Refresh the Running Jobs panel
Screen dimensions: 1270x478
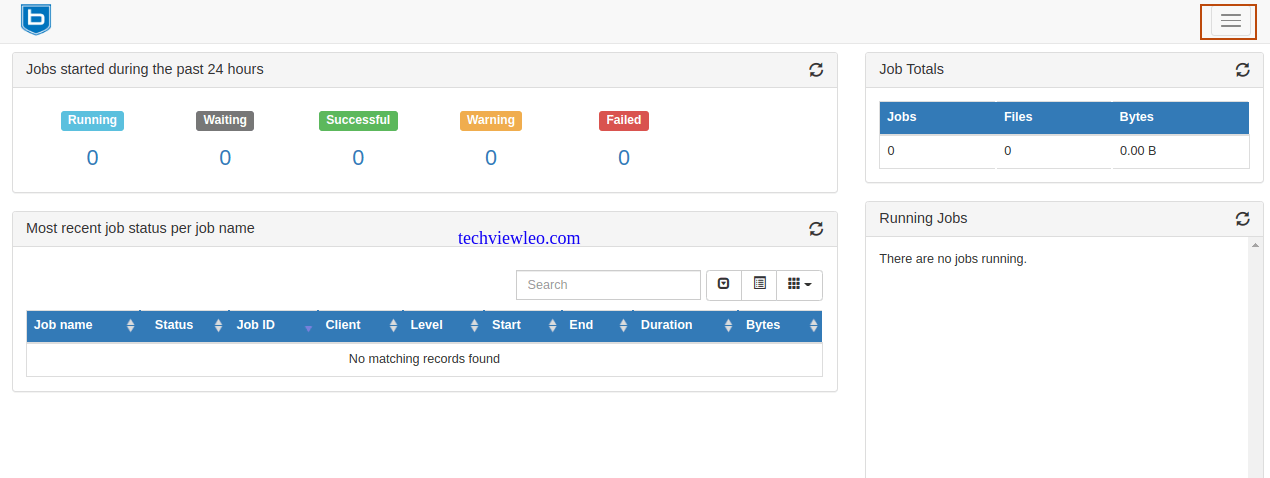click(x=1242, y=219)
